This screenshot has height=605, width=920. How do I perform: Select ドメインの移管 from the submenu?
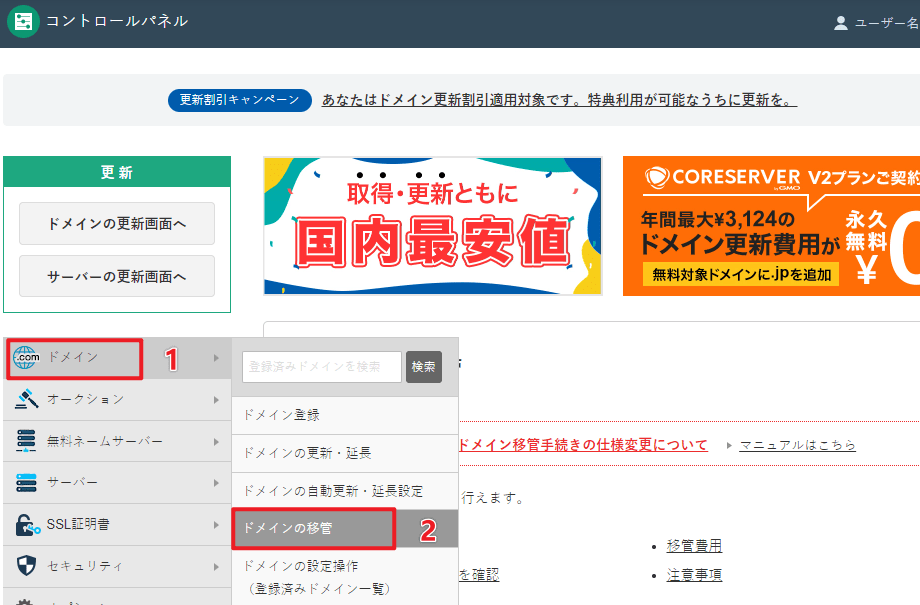(x=345, y=528)
